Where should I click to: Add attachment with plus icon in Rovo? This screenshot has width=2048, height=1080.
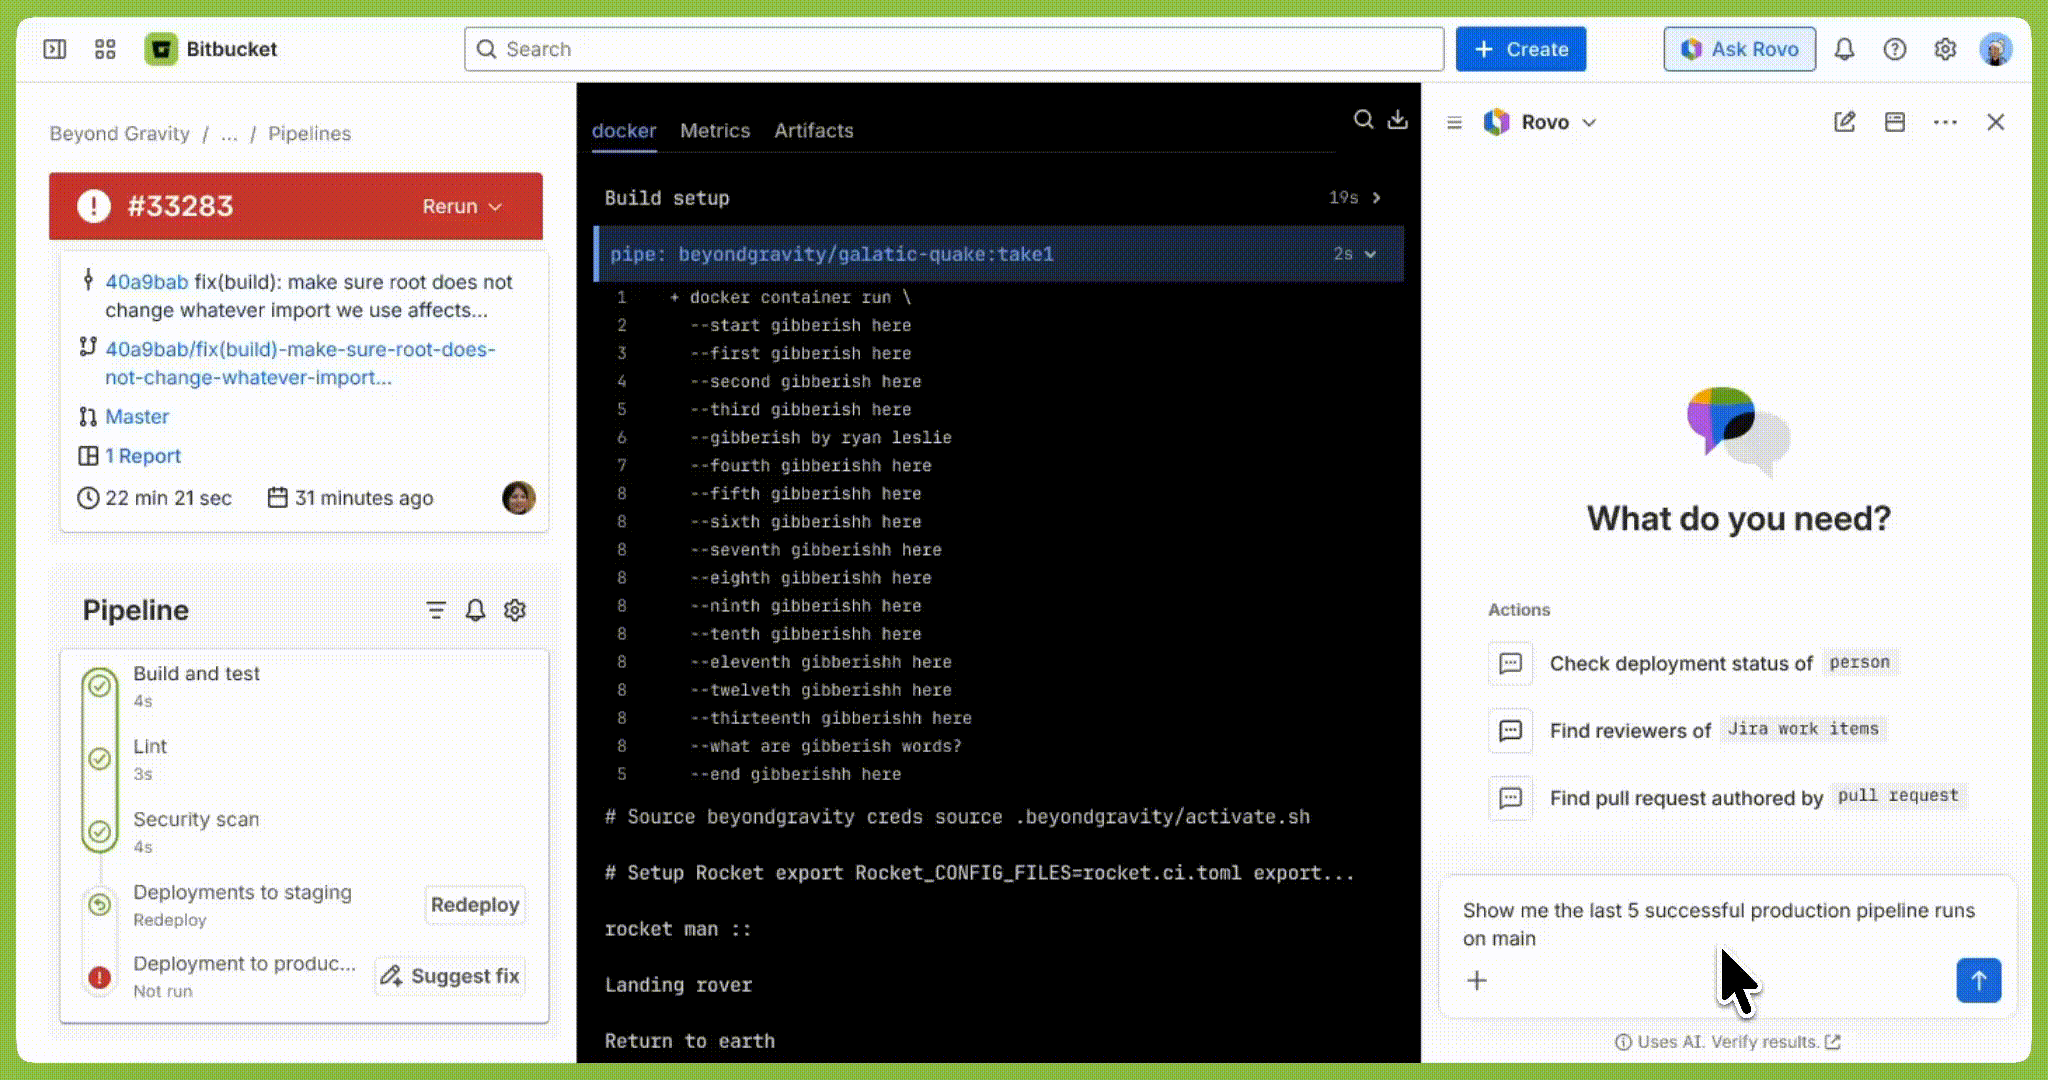tap(1477, 980)
